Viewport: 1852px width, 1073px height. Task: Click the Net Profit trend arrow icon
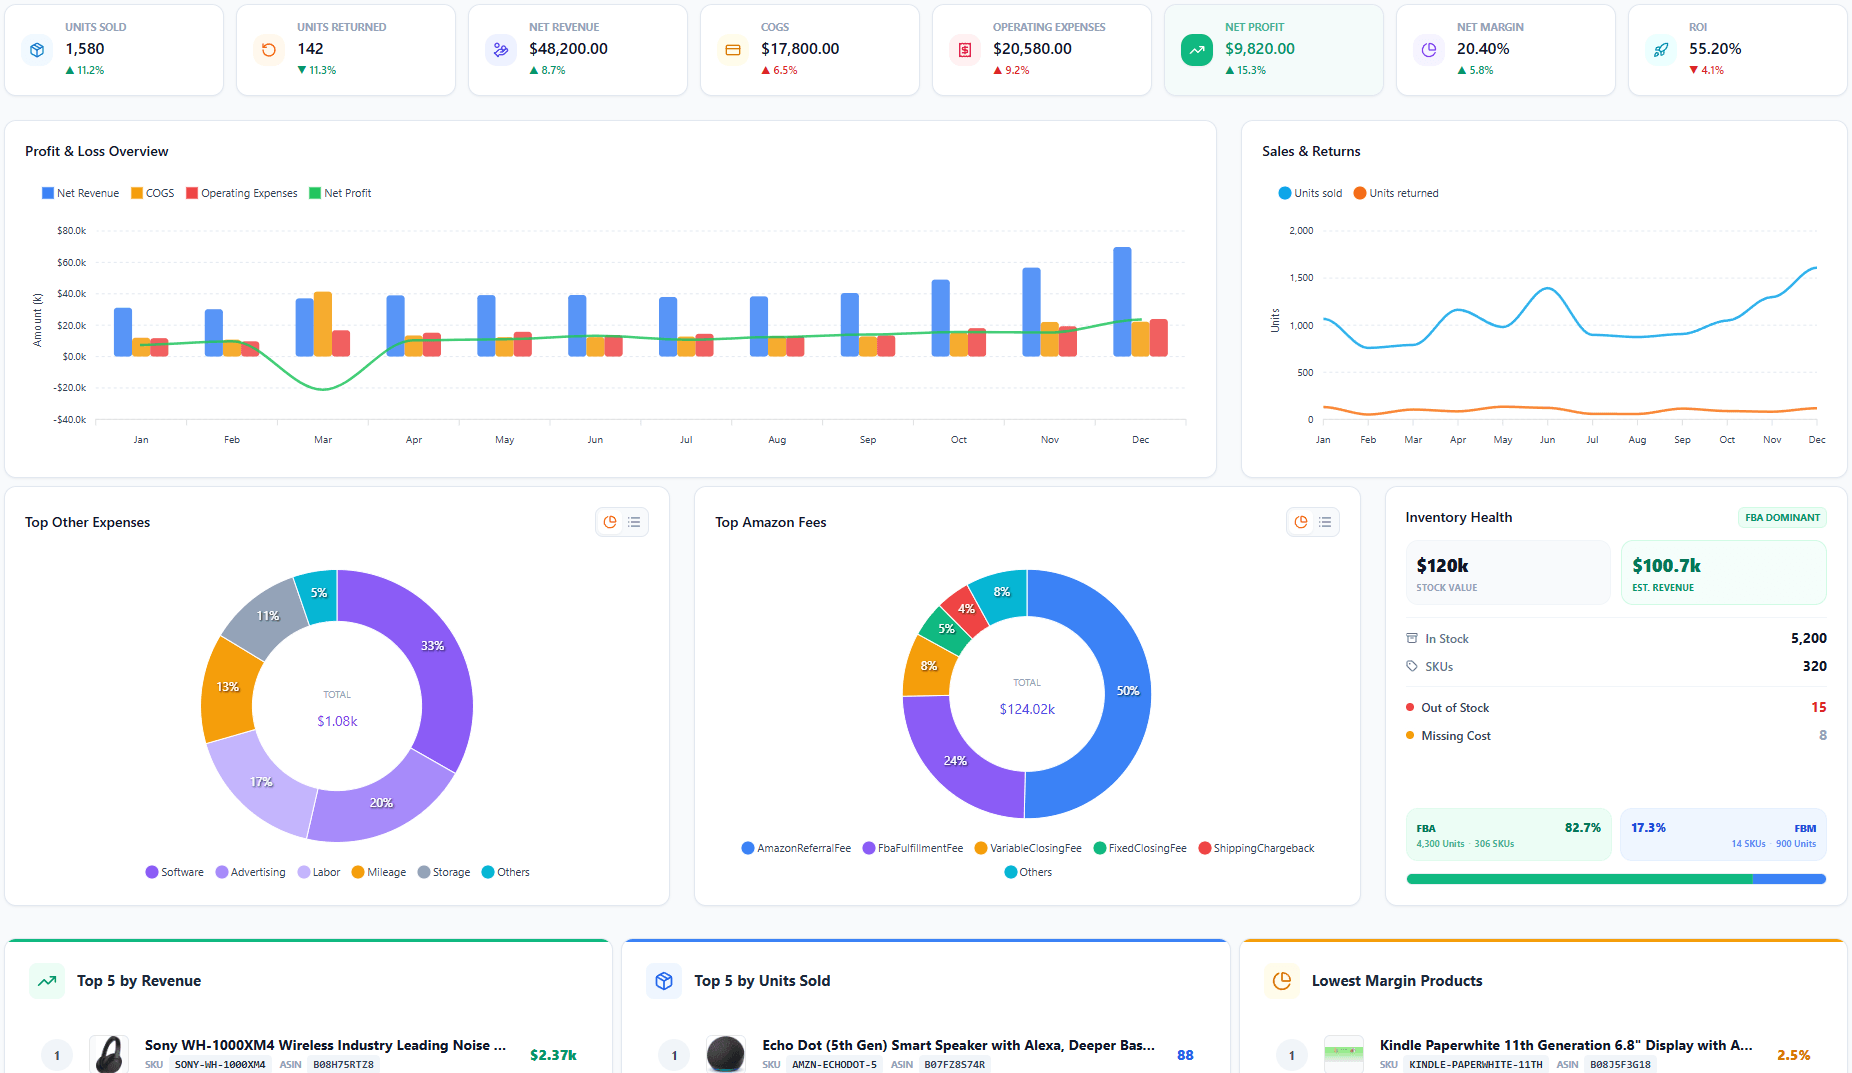point(1196,49)
